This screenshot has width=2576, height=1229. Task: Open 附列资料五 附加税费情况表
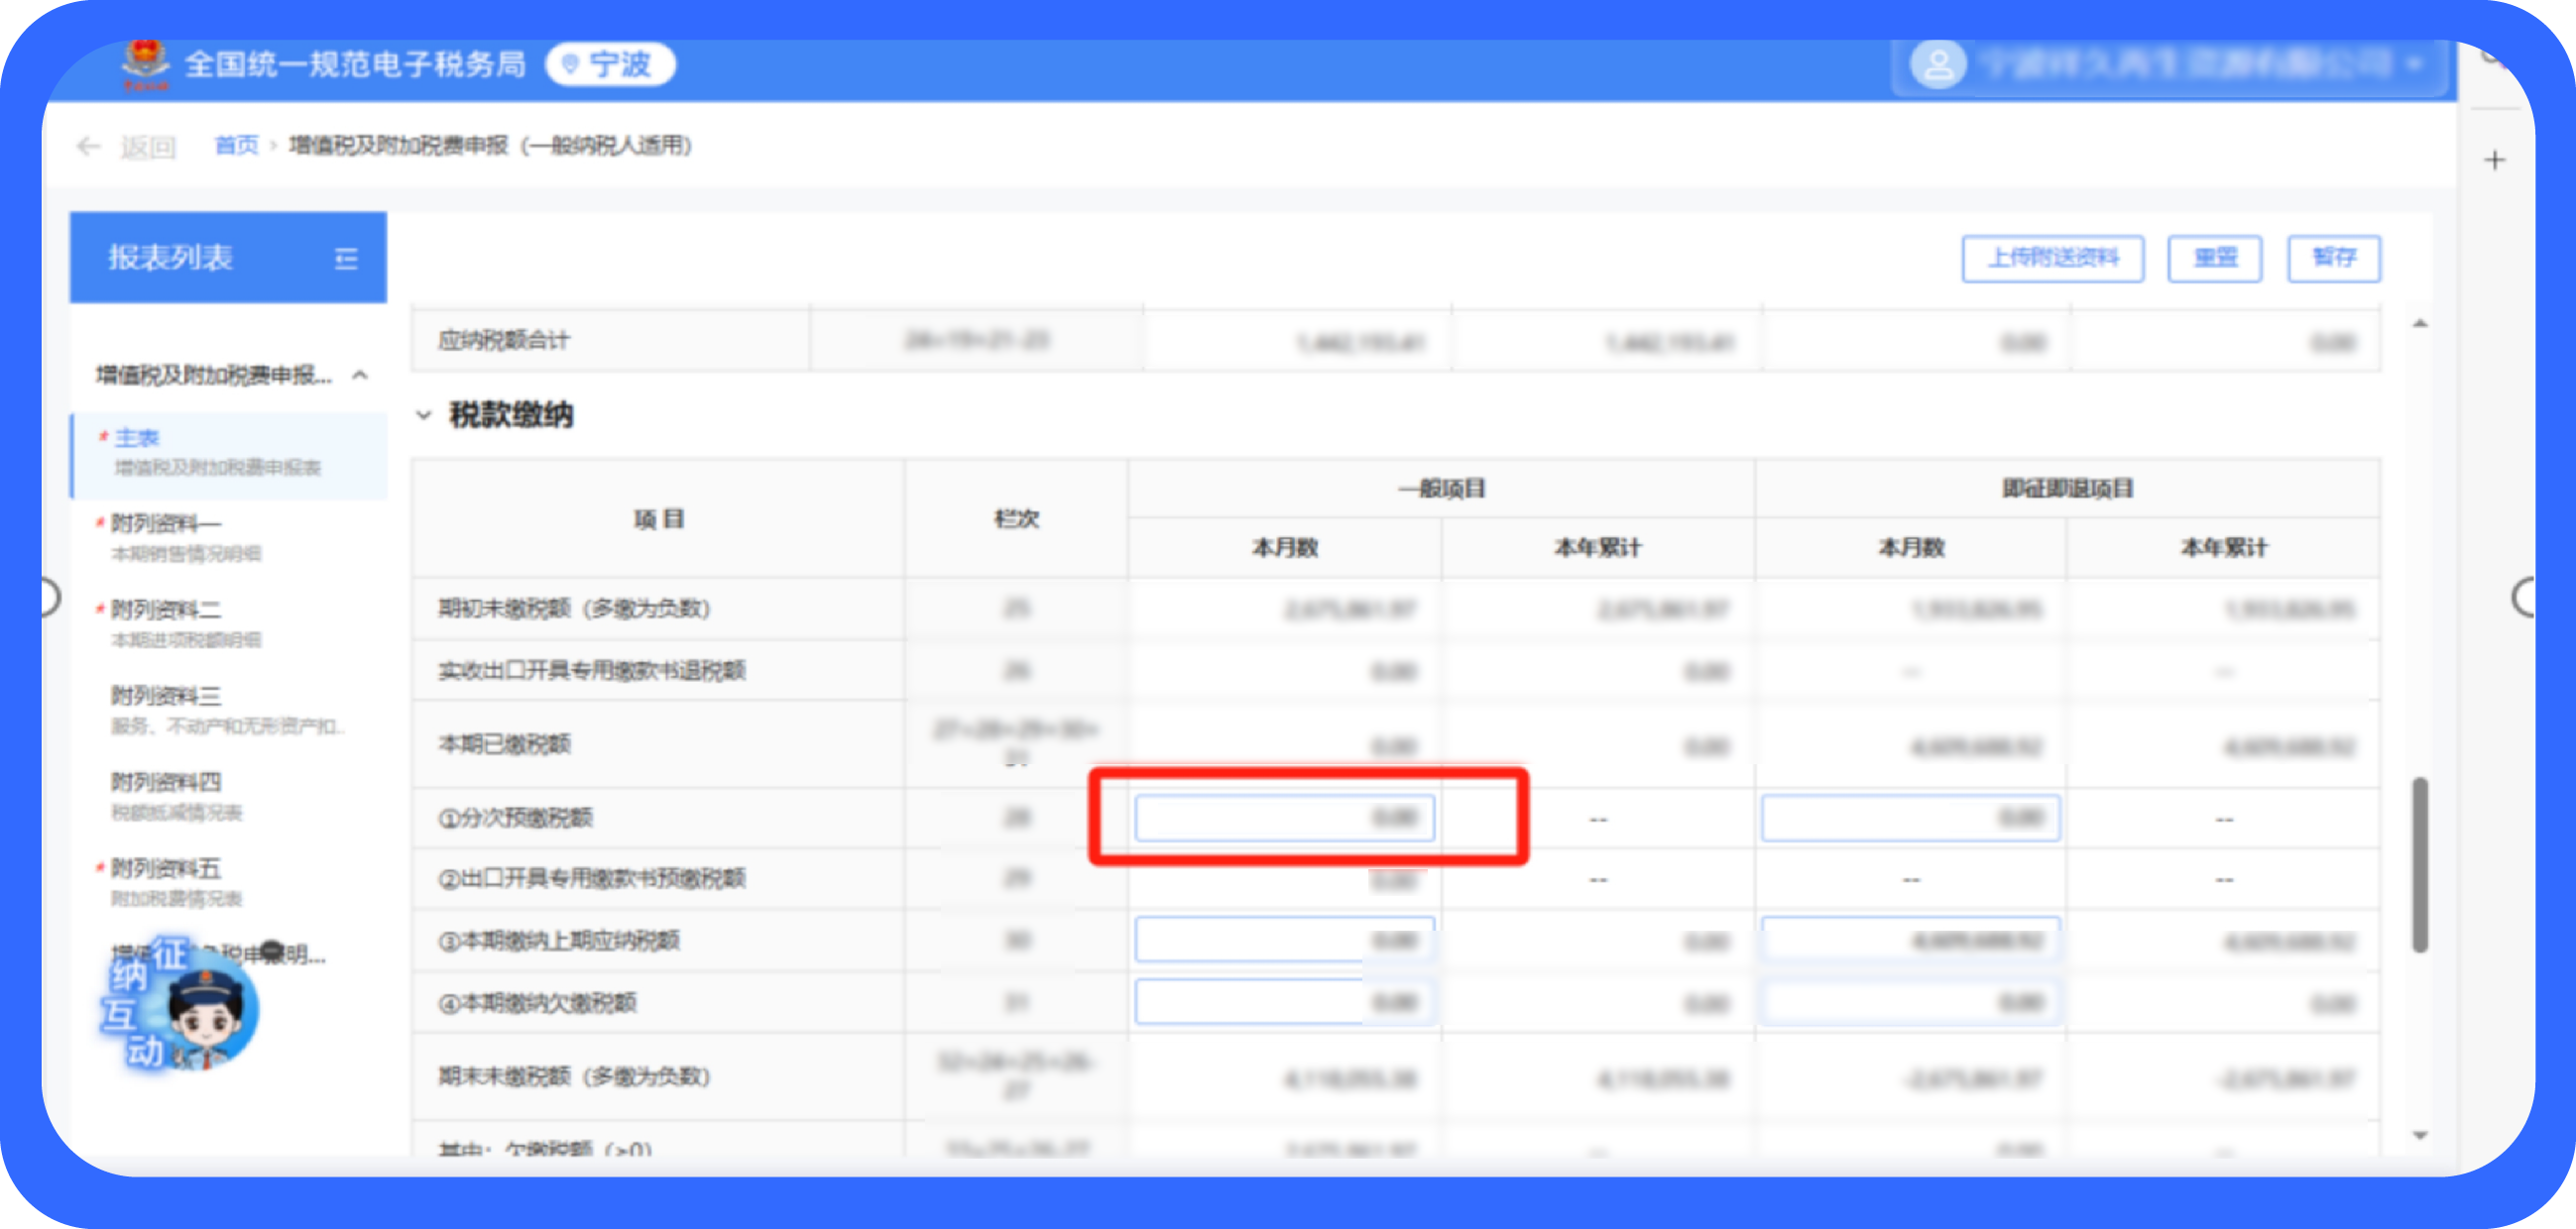coord(166,869)
